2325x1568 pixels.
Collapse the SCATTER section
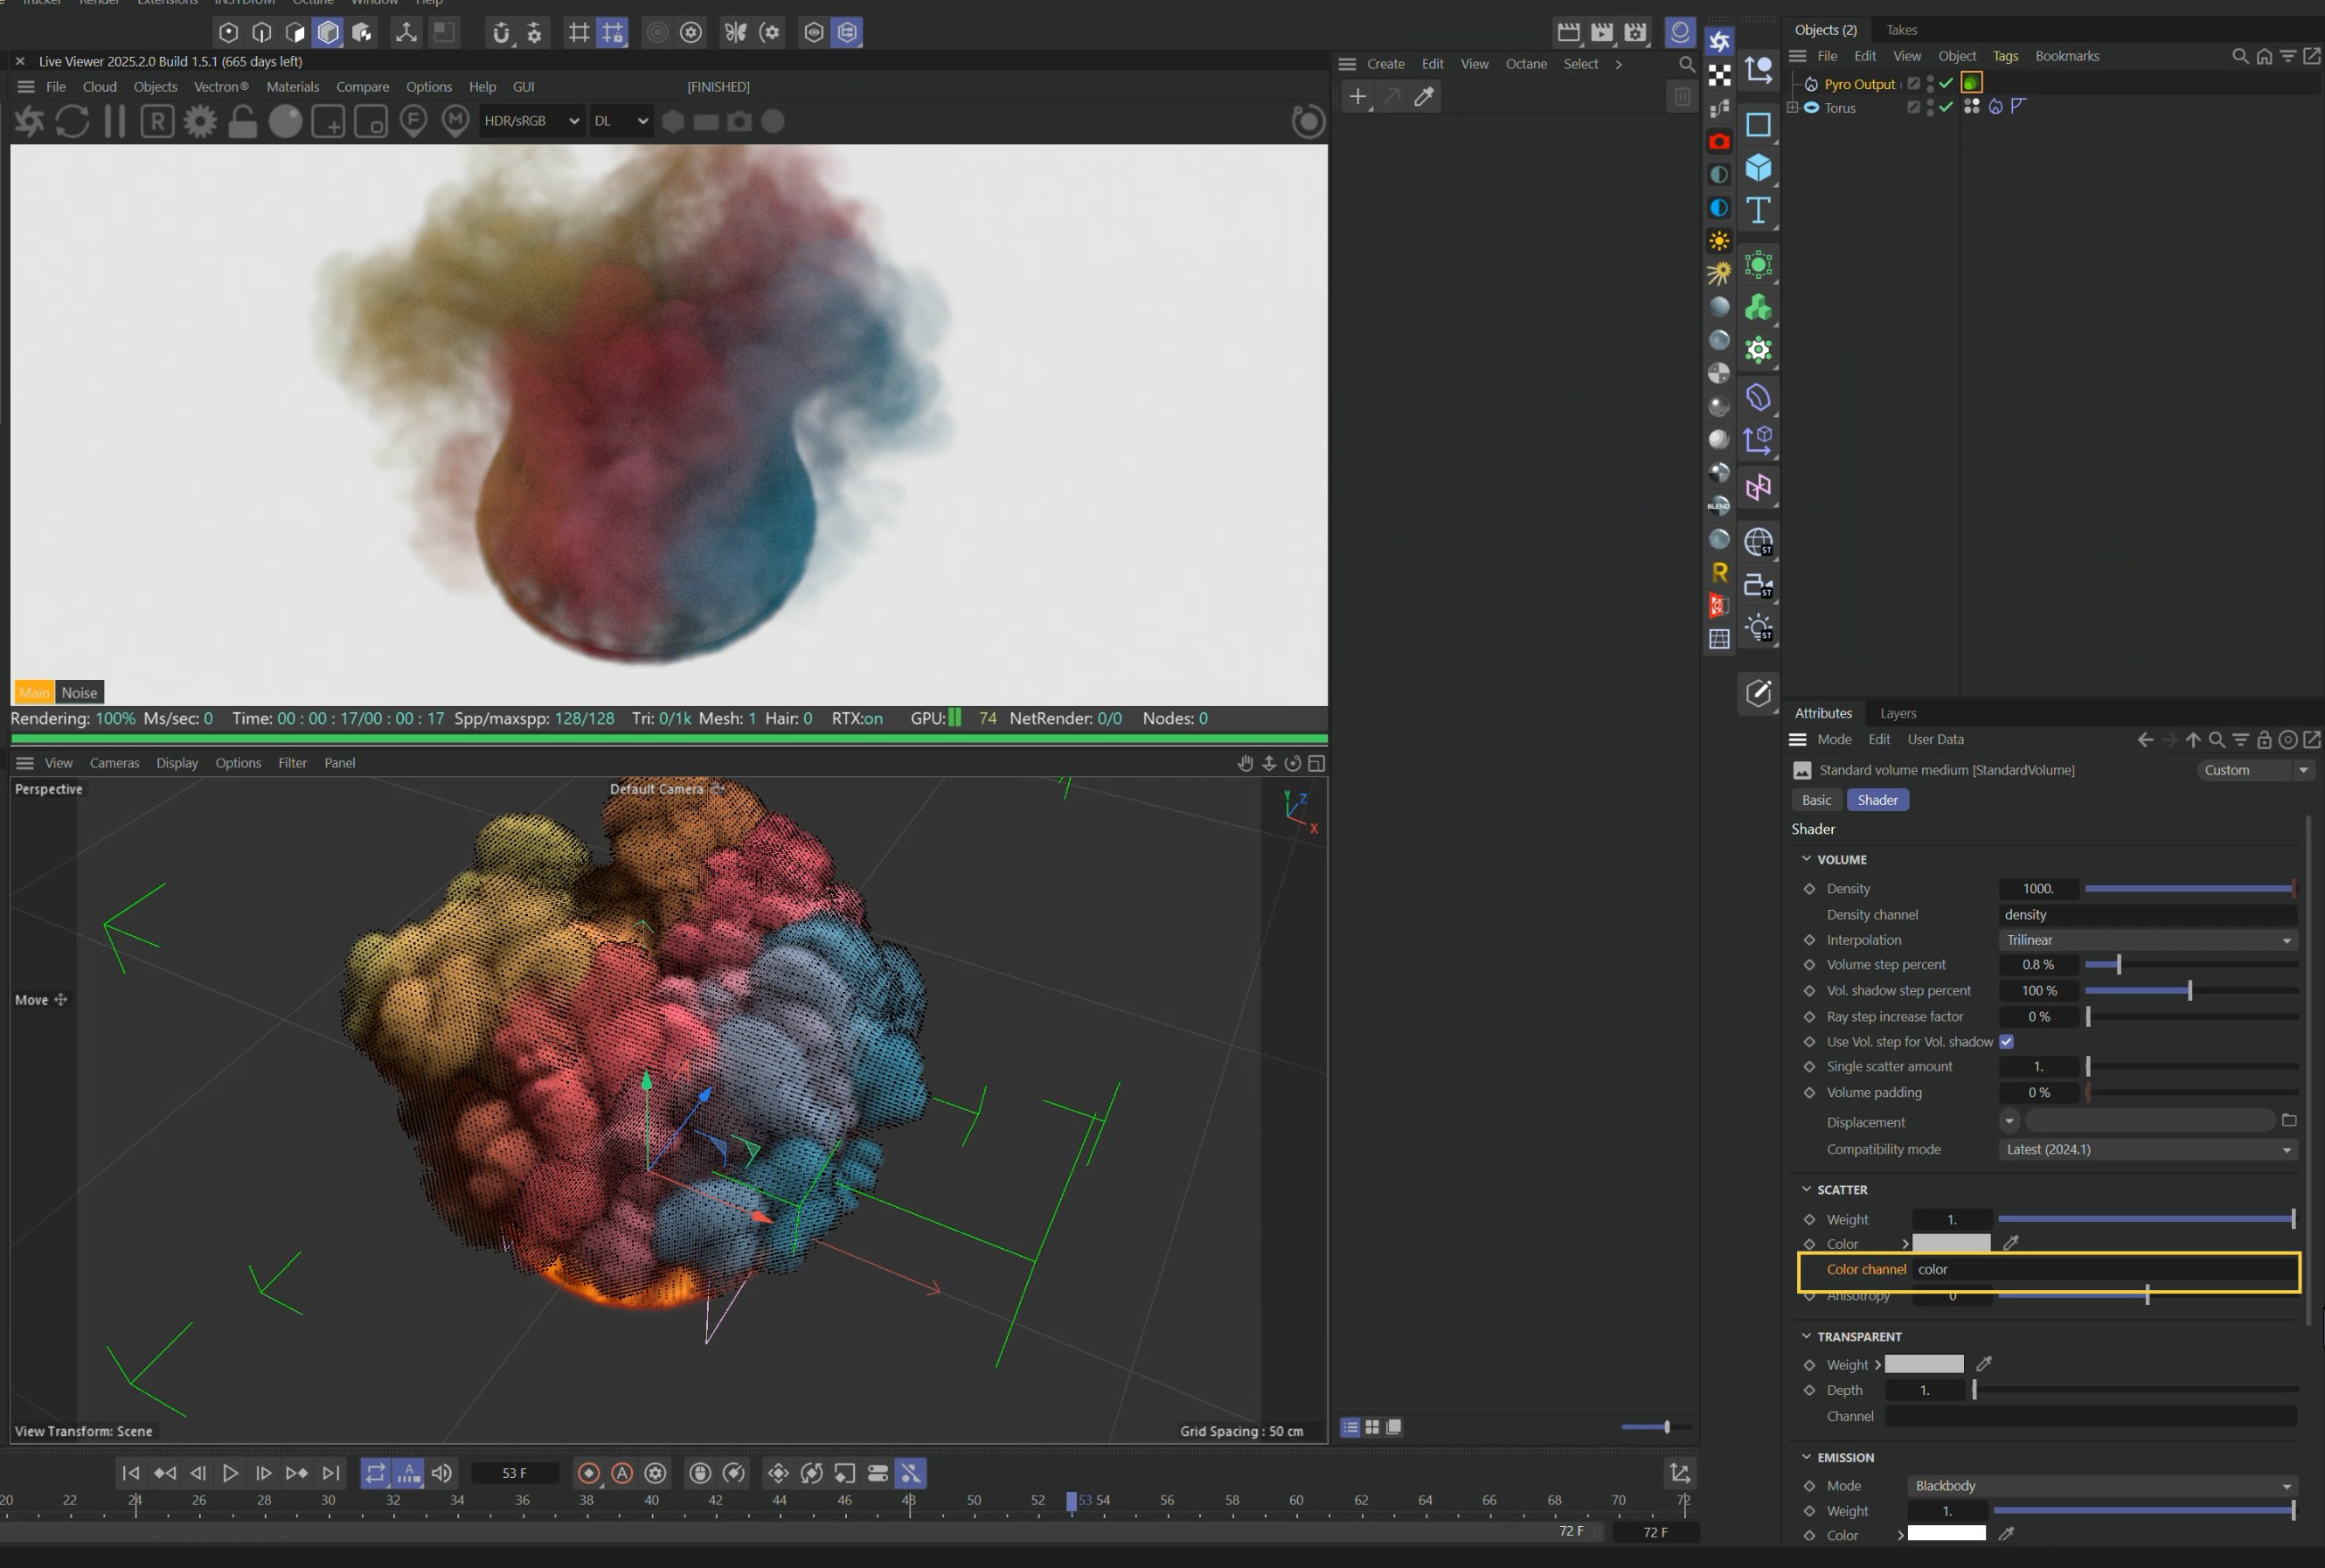tap(1806, 1189)
